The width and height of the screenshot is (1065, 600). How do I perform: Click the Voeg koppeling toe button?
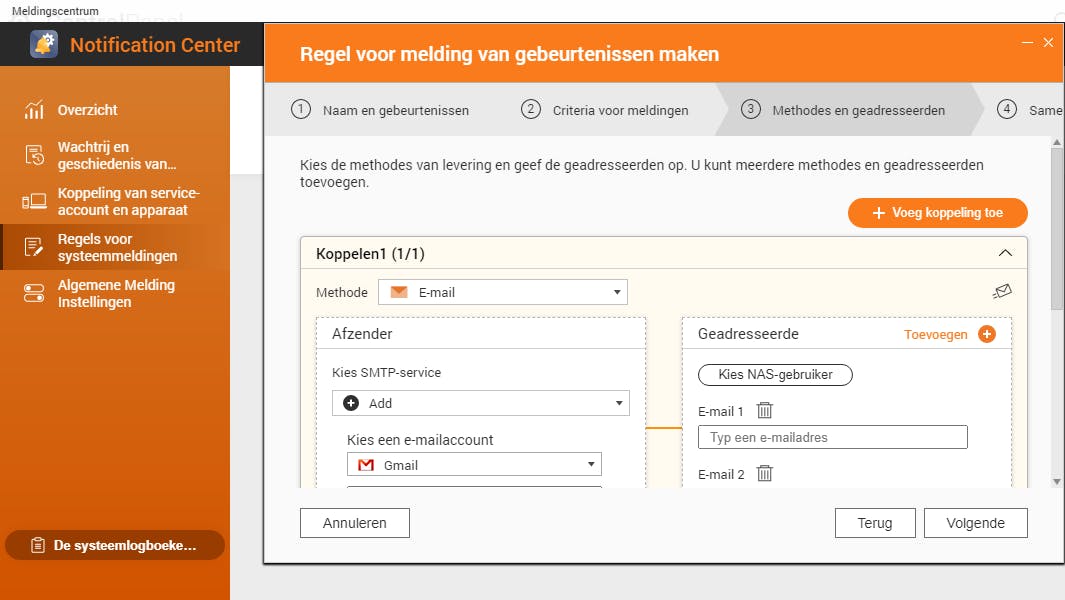tap(937, 213)
